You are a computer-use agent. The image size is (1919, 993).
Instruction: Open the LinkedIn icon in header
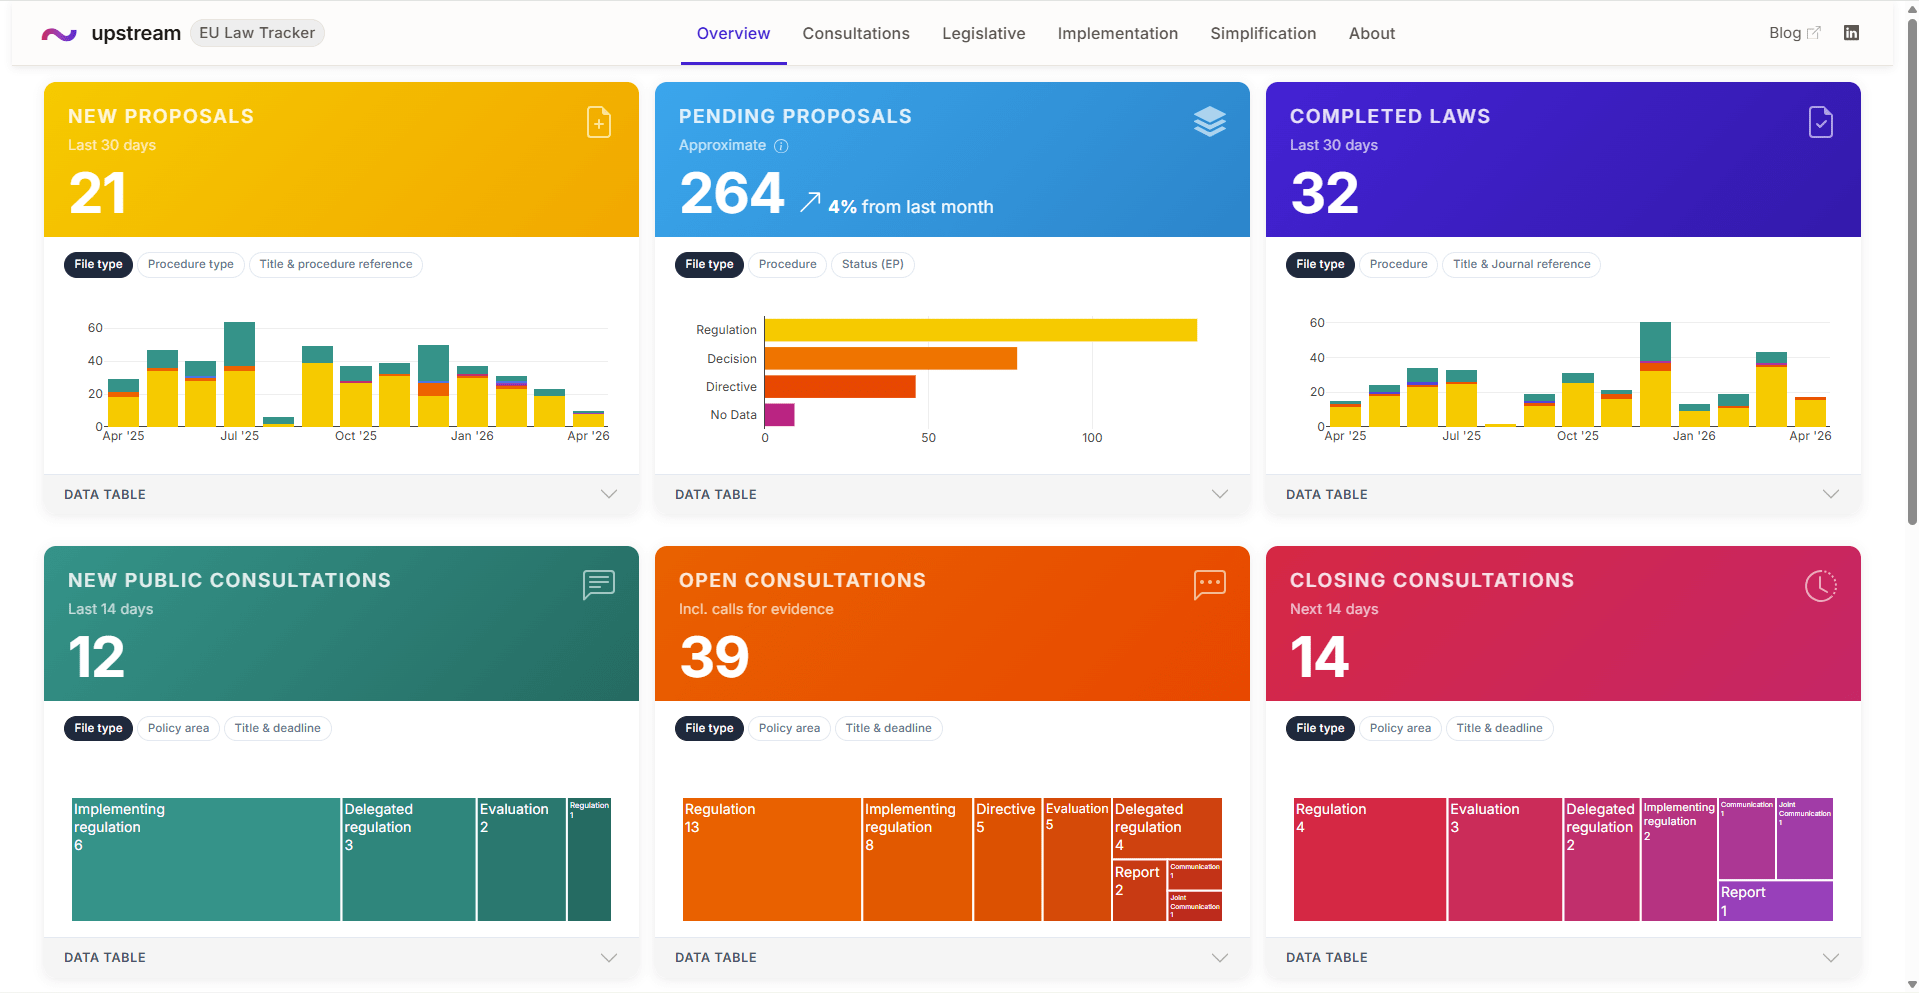1851,33
